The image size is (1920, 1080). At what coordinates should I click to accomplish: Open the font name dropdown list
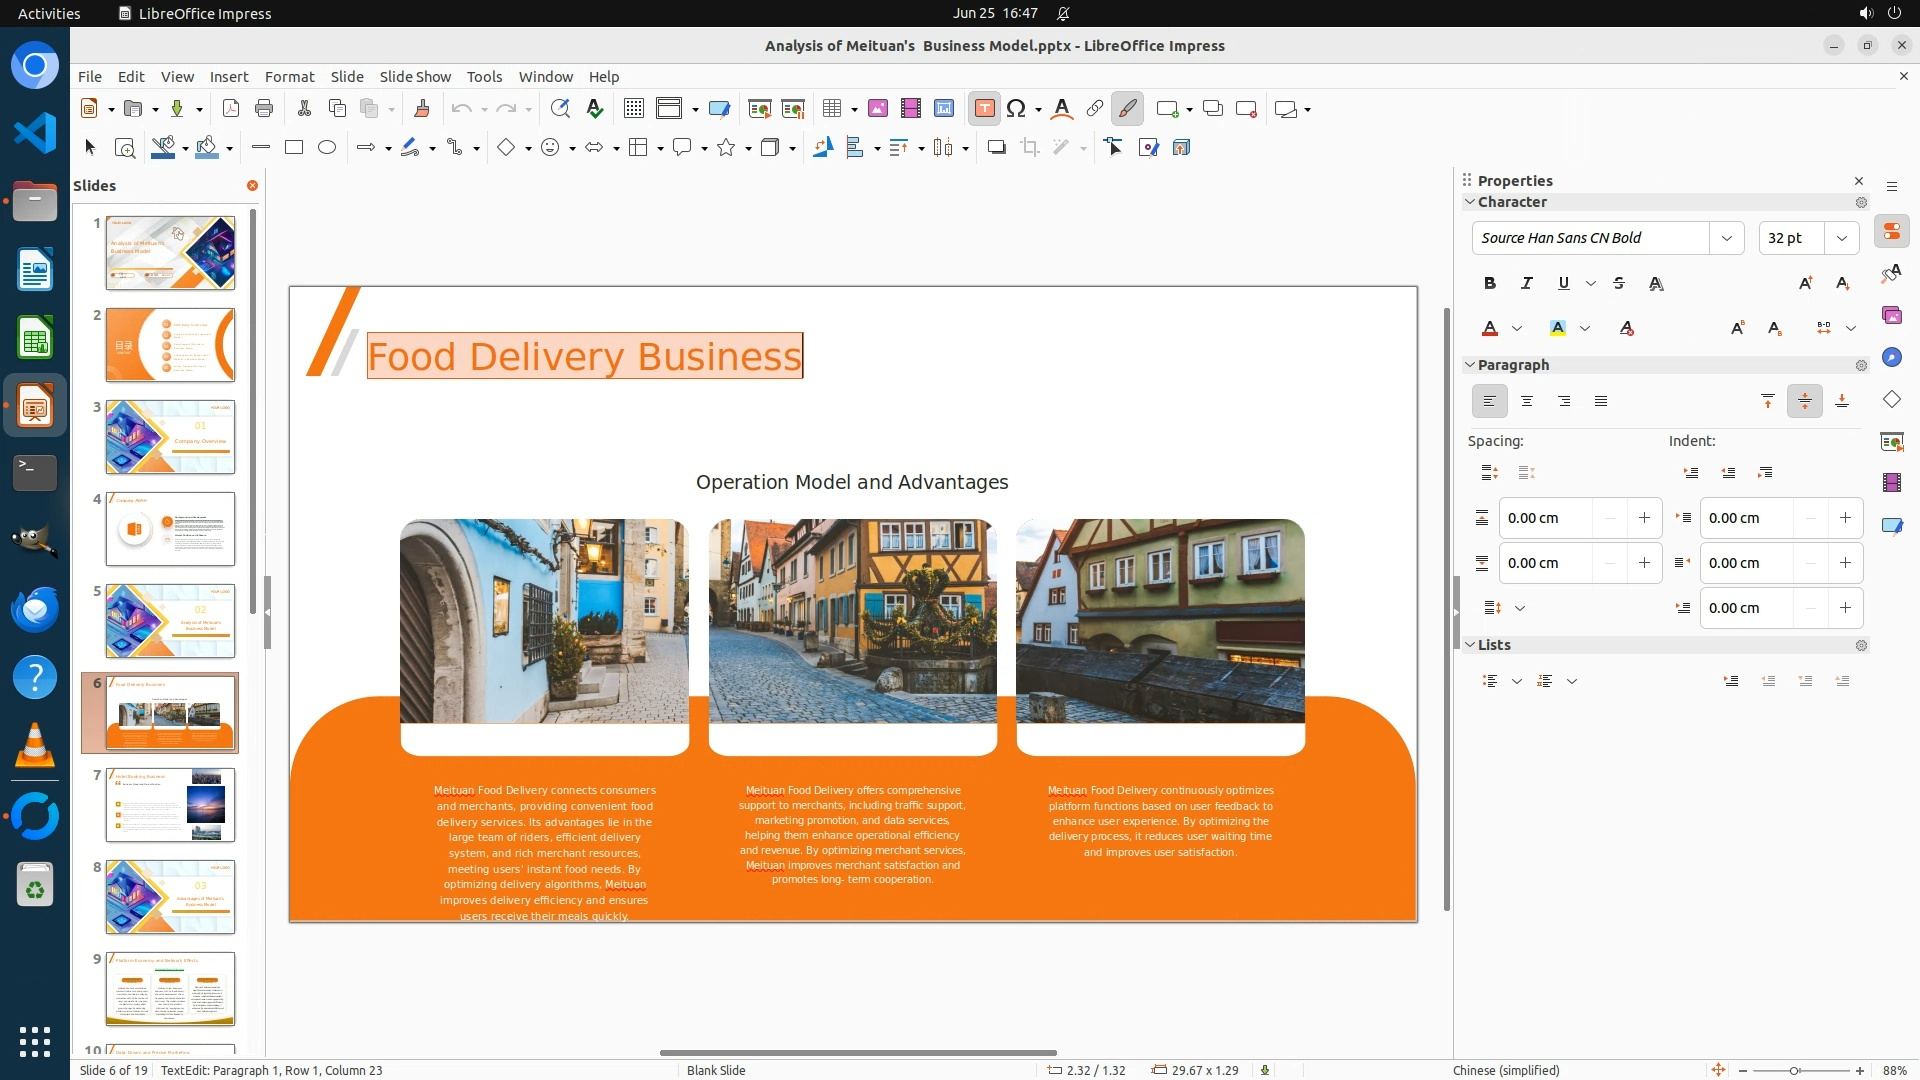[1726, 238]
